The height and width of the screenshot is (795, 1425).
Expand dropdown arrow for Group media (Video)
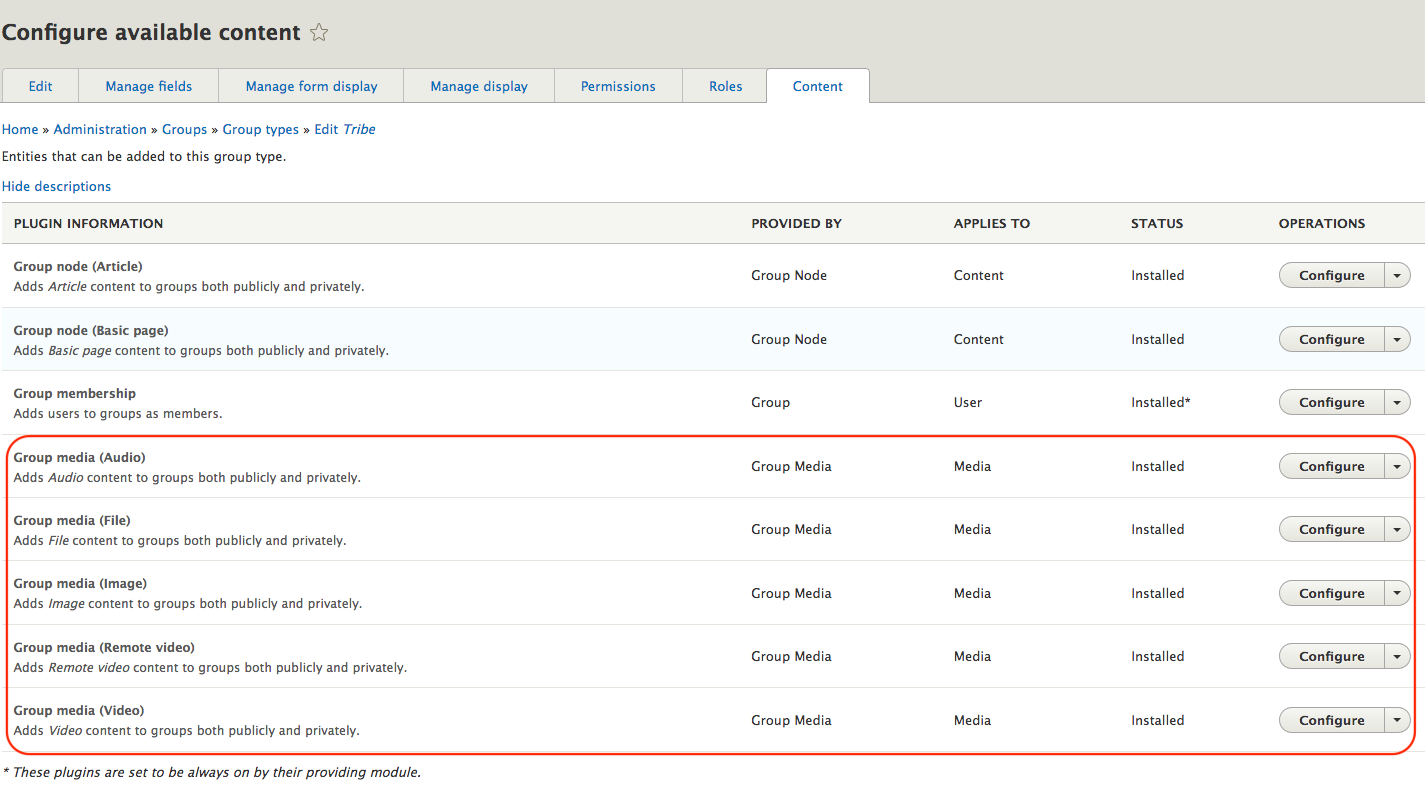(1397, 720)
